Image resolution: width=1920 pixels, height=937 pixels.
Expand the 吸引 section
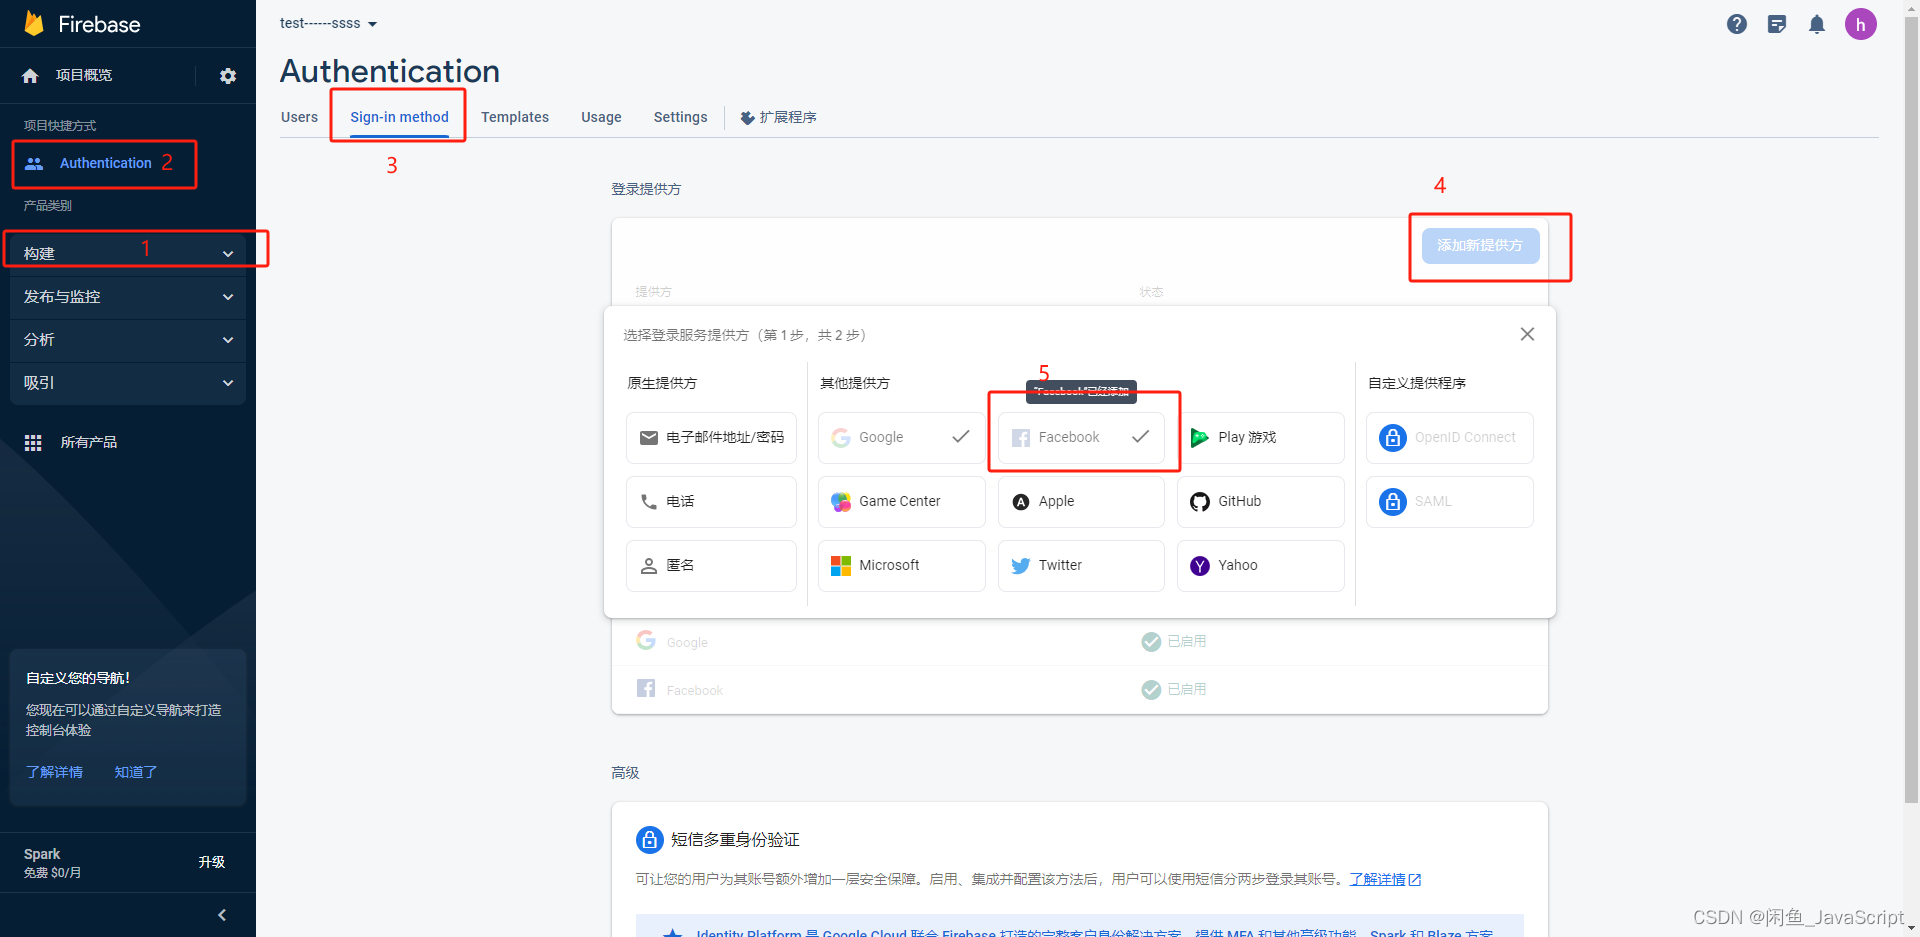point(128,383)
